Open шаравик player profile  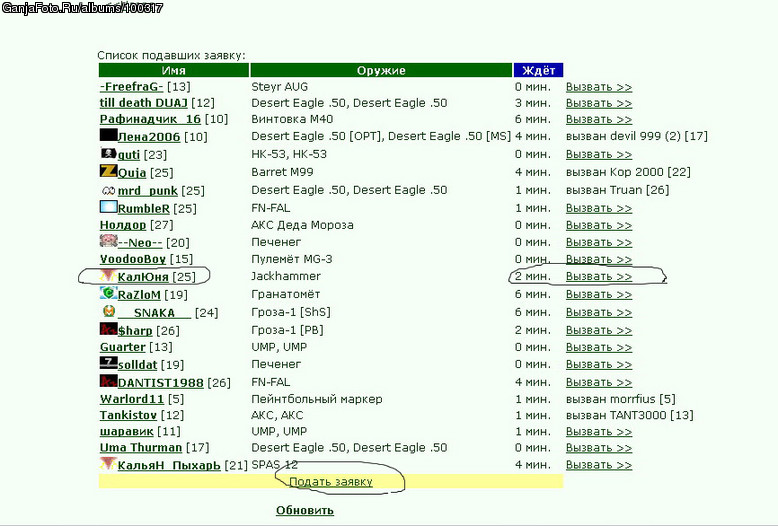click(127, 432)
